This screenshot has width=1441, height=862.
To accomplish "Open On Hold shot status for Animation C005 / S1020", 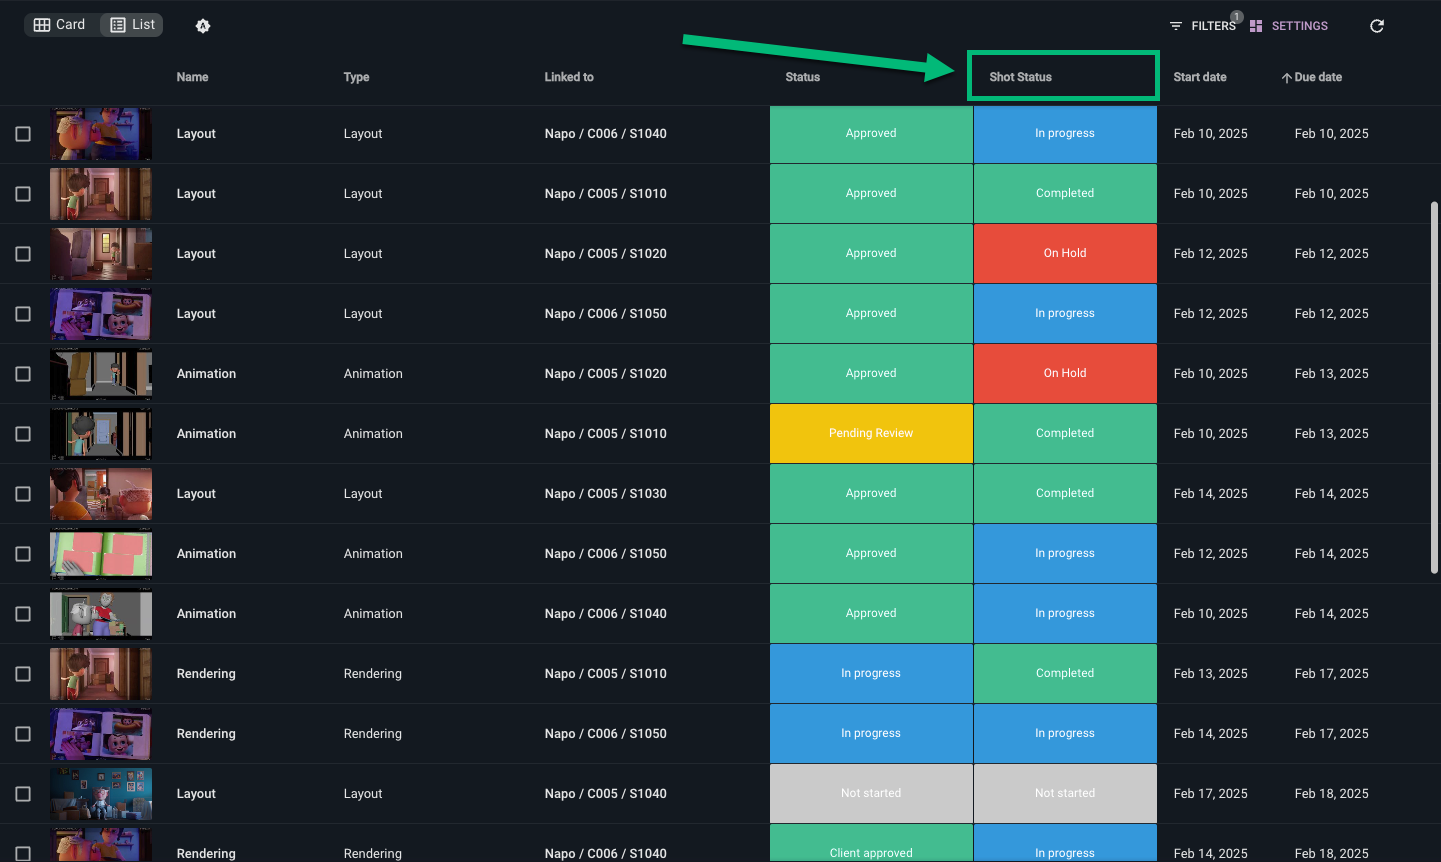I will tap(1065, 374).
